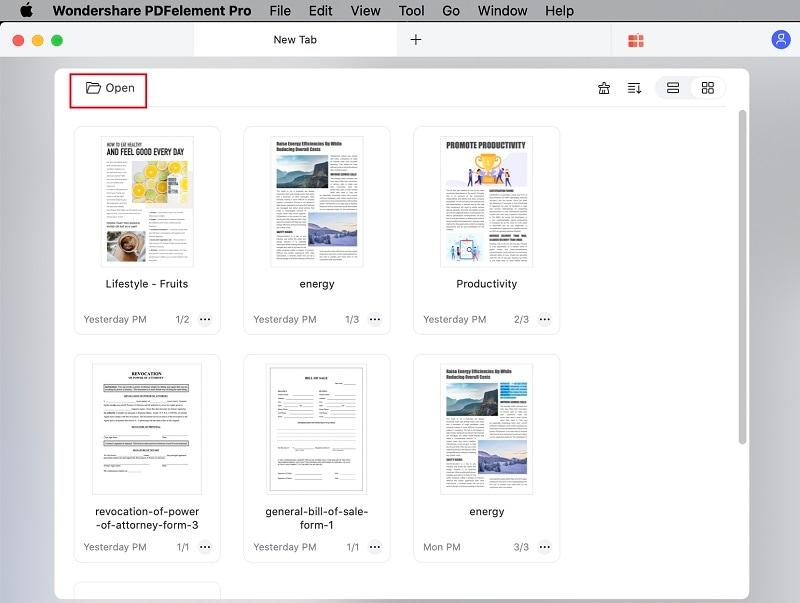The width and height of the screenshot is (800, 603).
Task: Click the more options dots on energy file
Action: (374, 319)
